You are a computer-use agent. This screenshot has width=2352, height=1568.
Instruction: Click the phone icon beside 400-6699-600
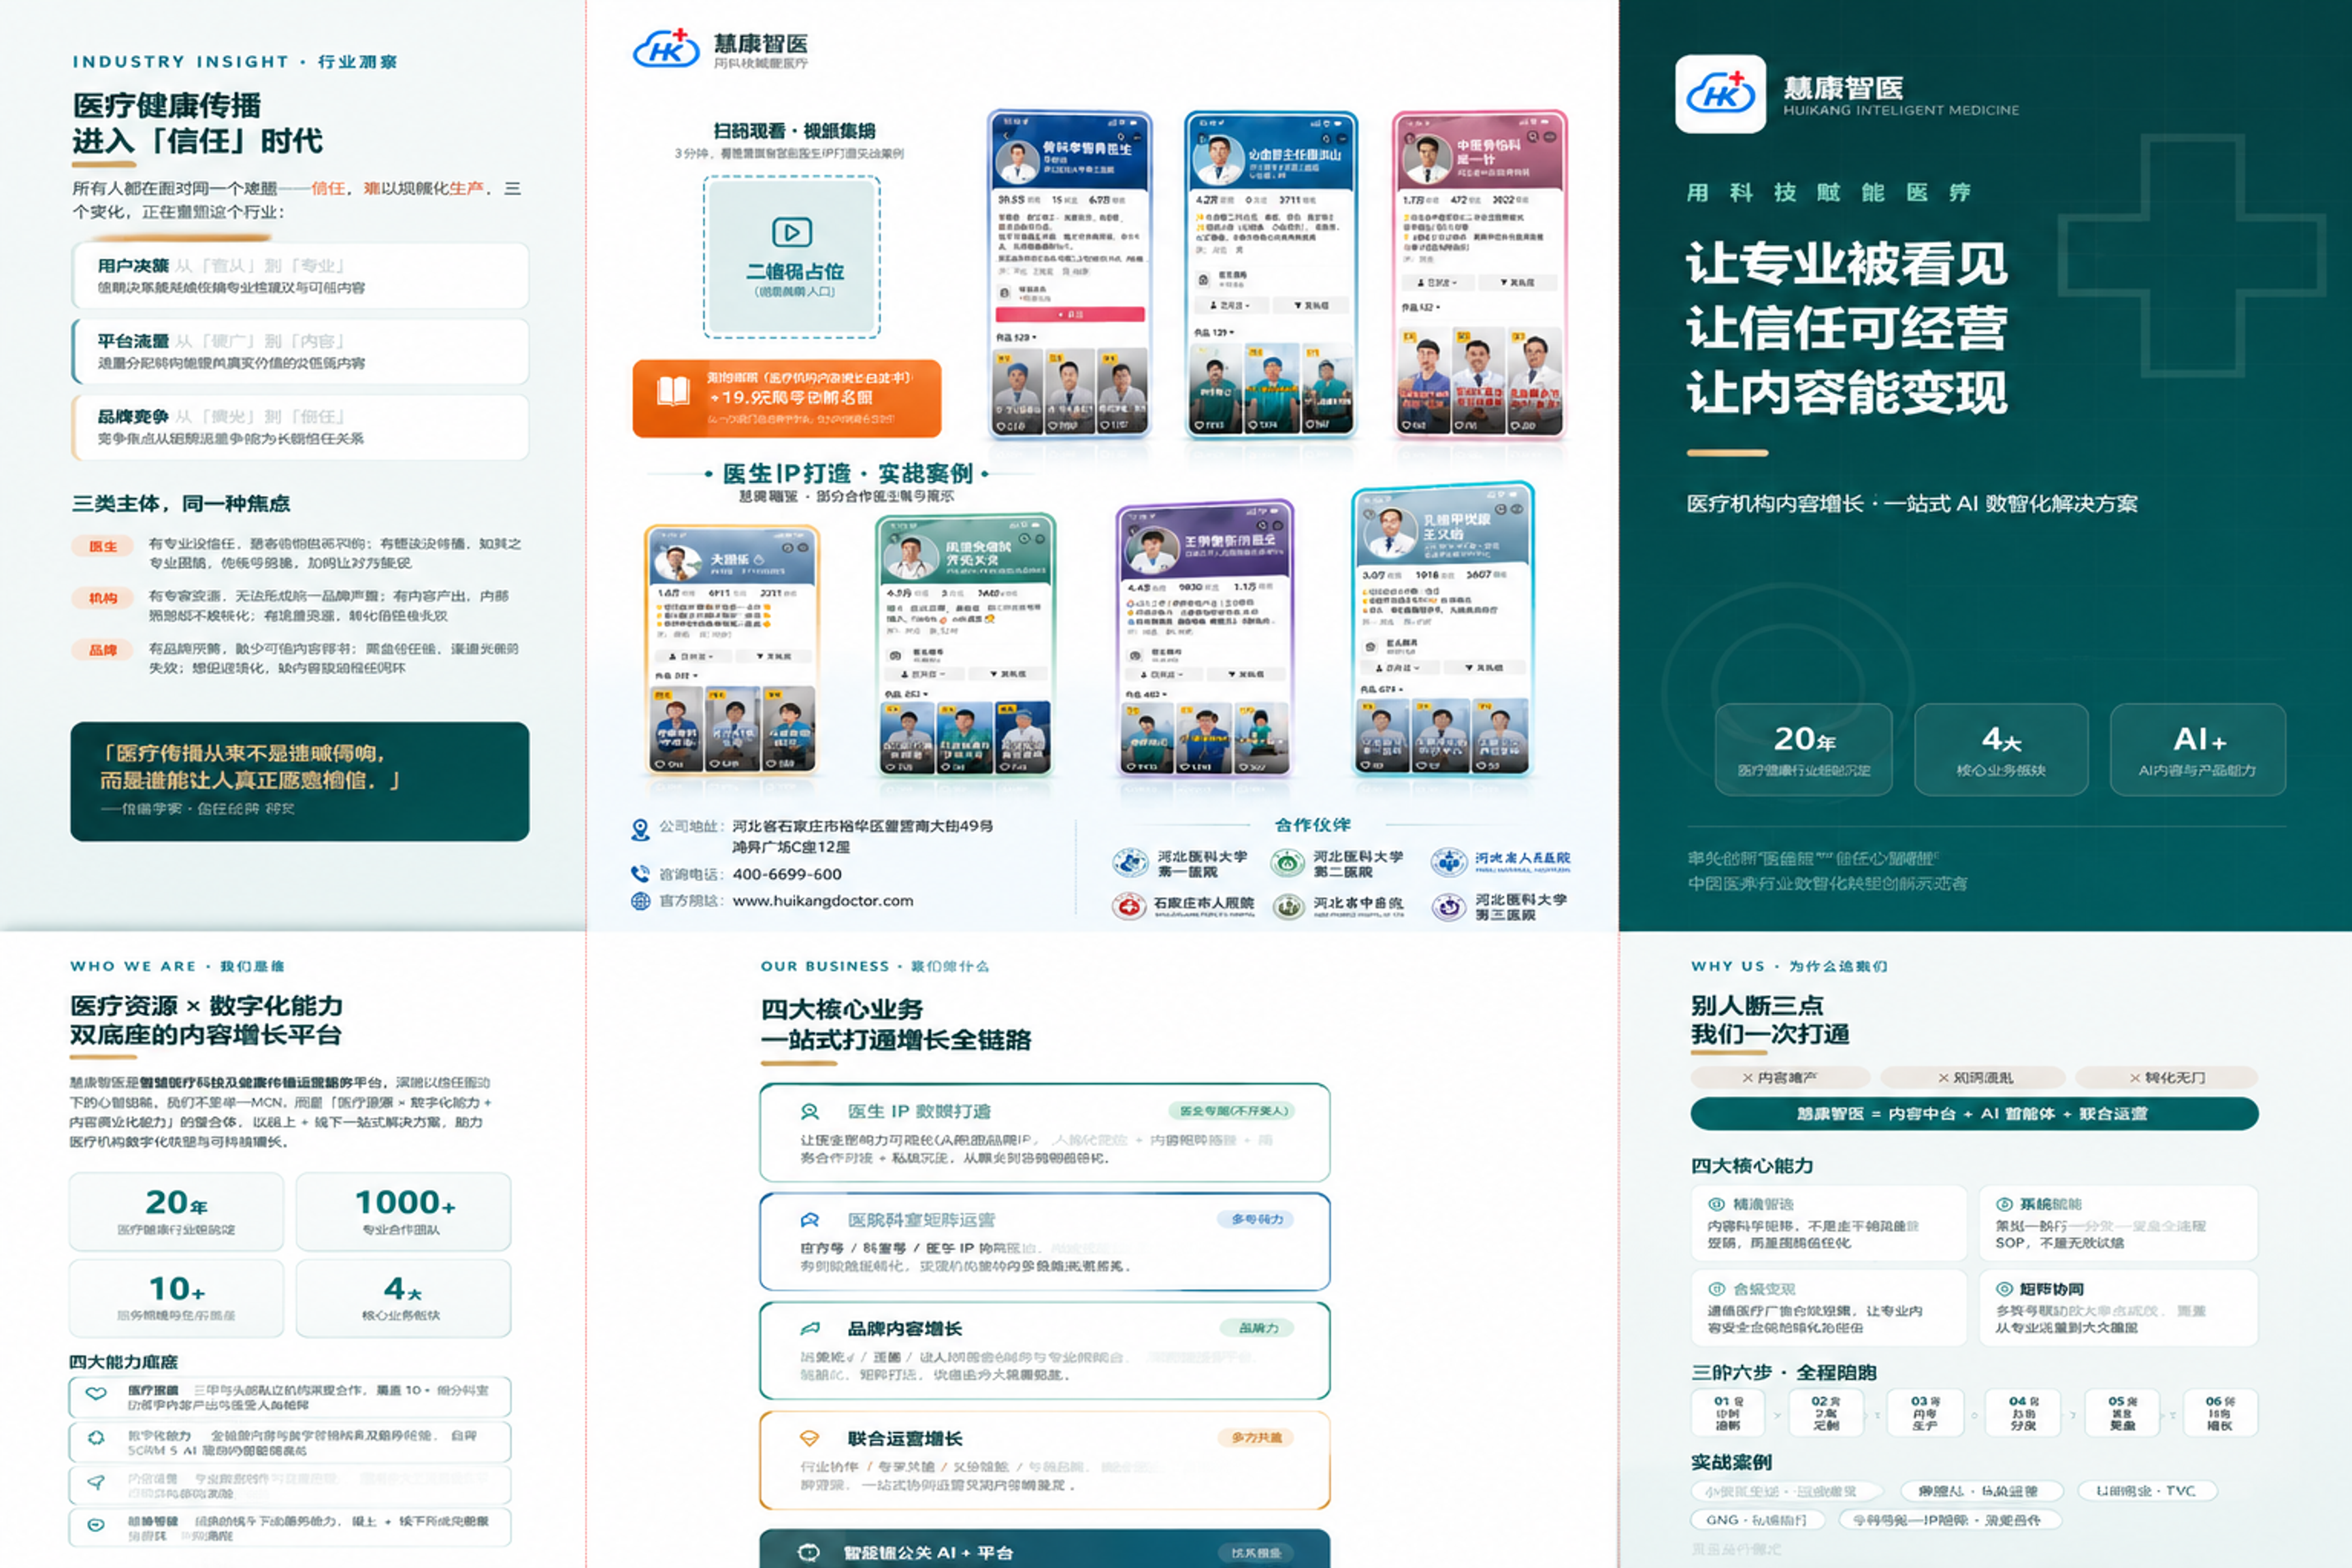click(x=640, y=873)
